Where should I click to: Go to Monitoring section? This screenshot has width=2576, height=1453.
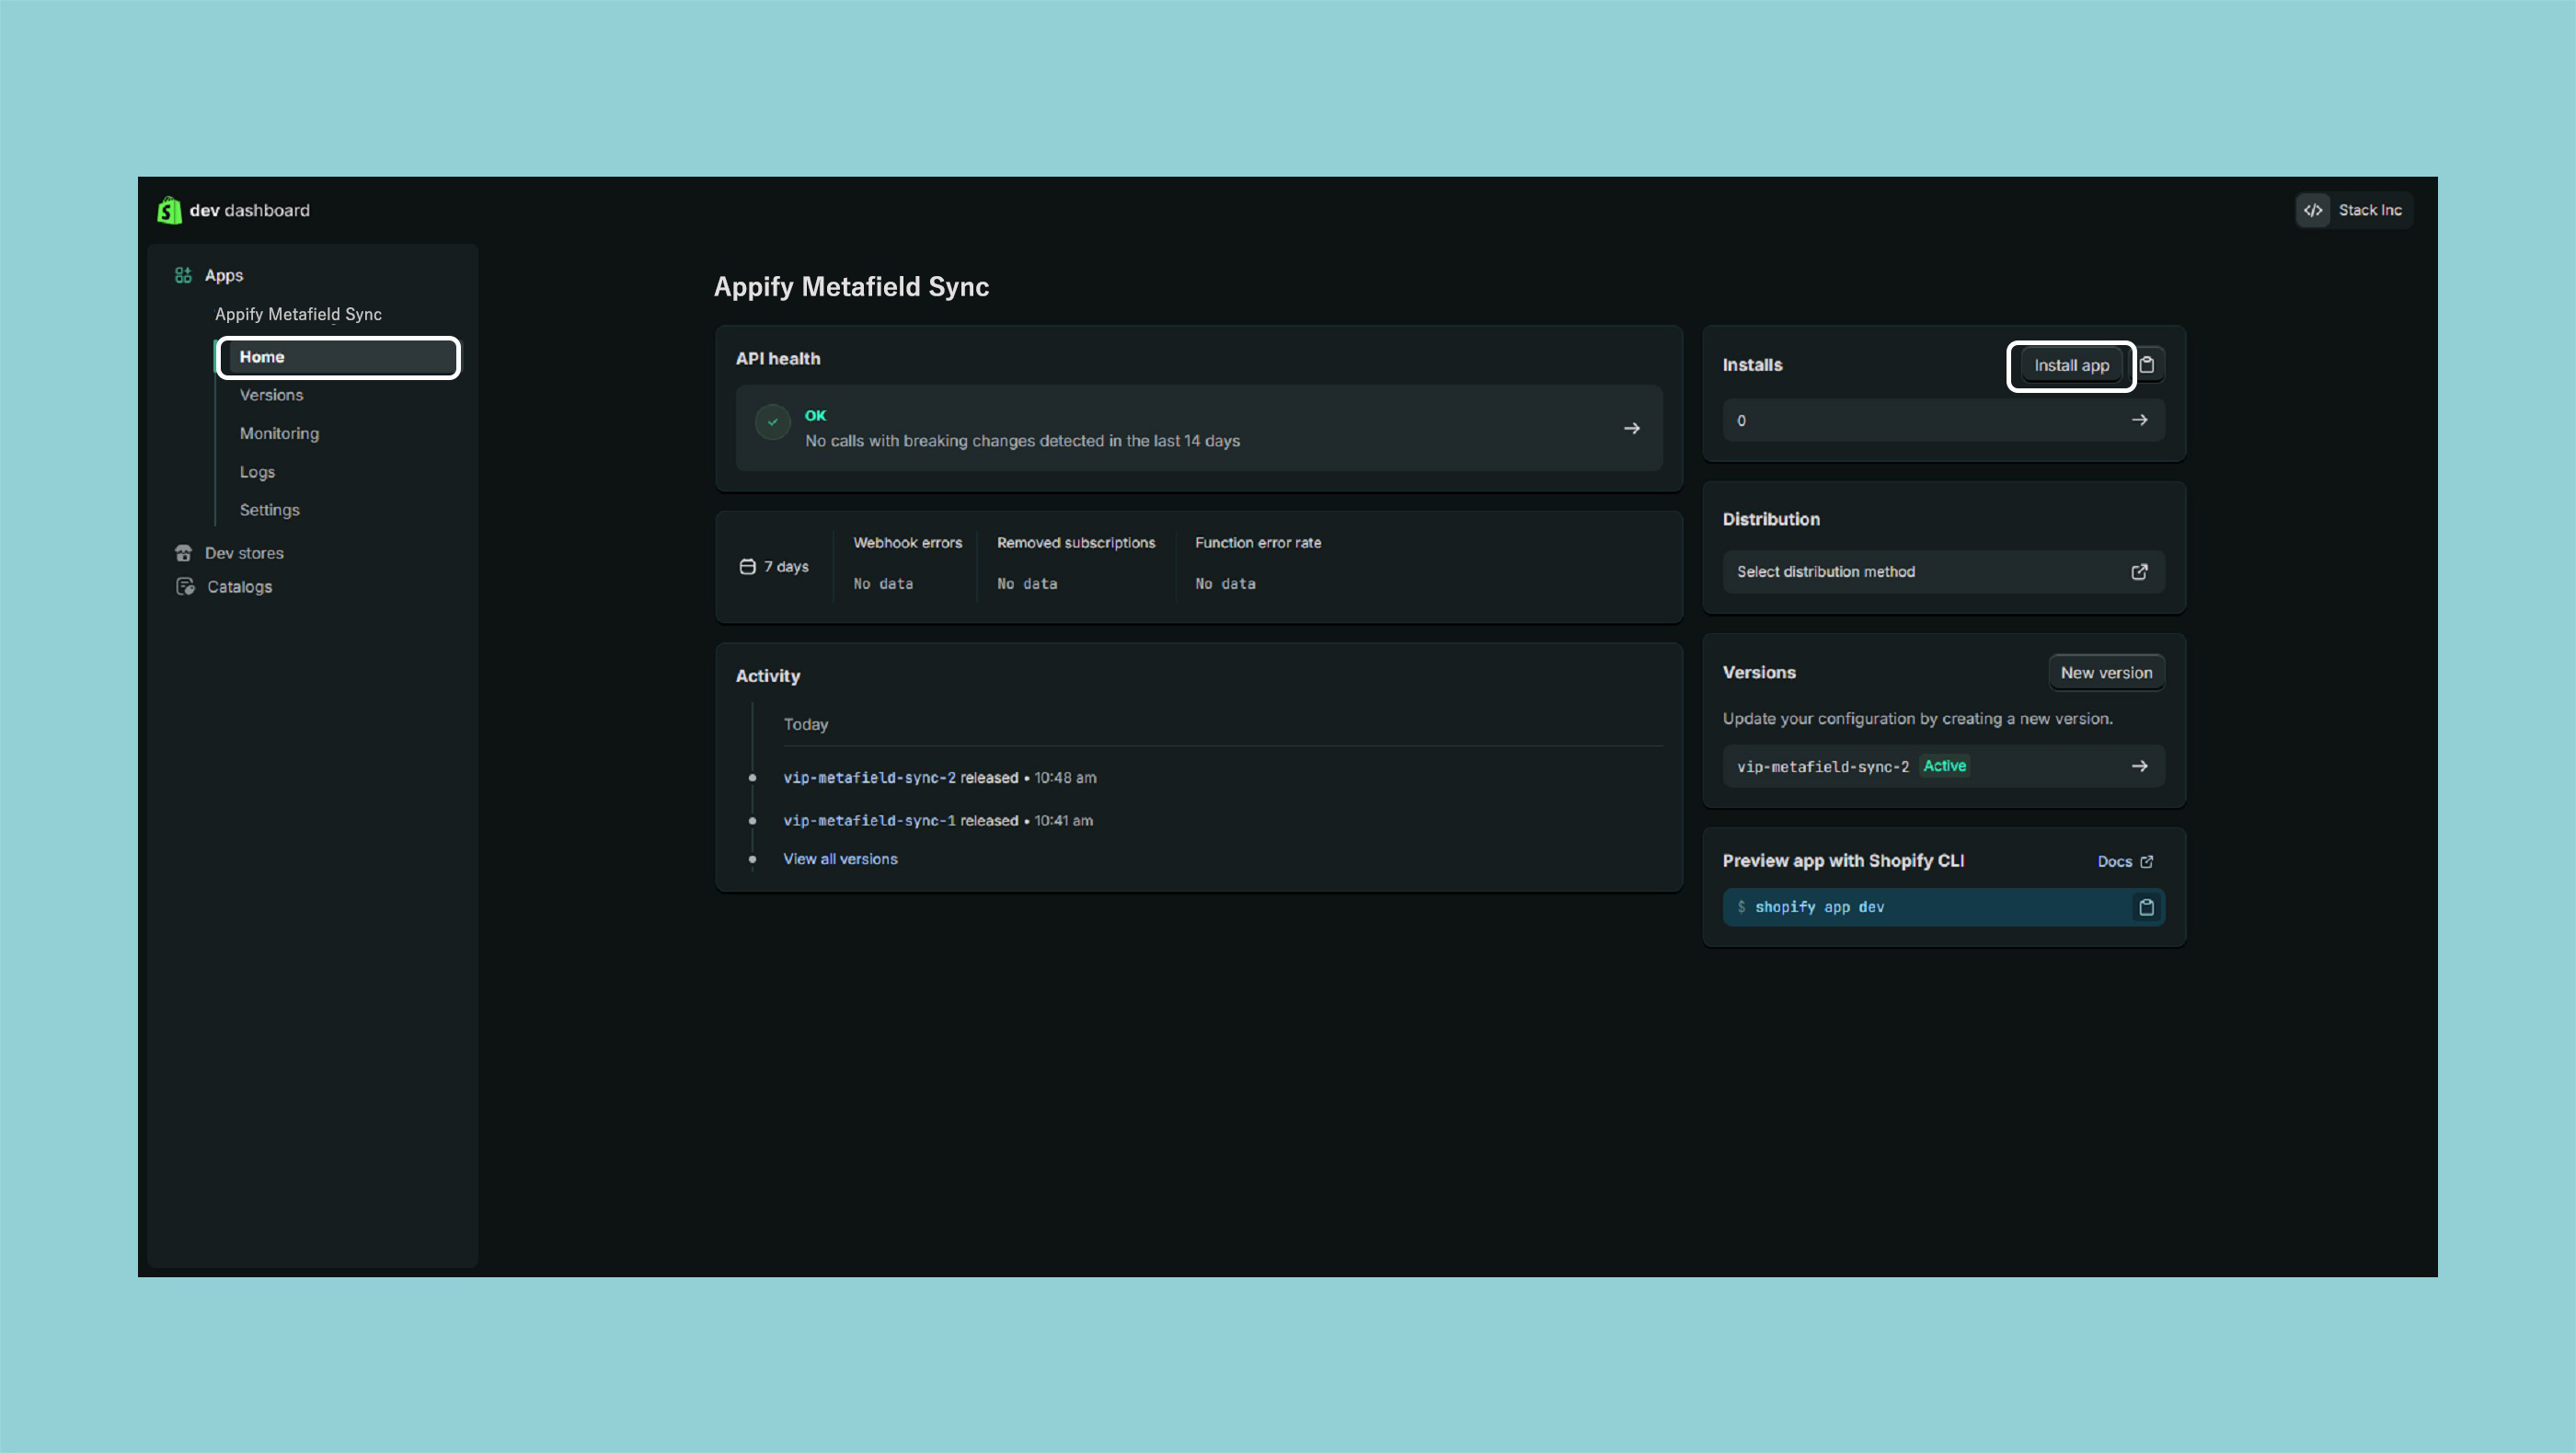click(x=279, y=433)
